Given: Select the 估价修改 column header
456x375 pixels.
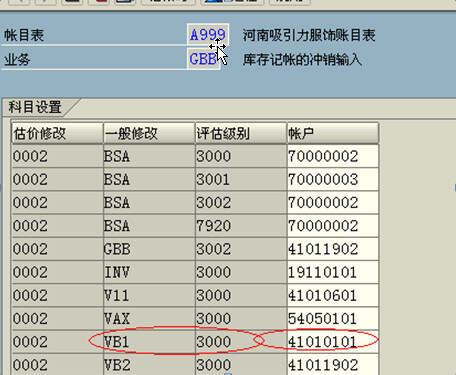Looking at the screenshot, I should [57, 133].
